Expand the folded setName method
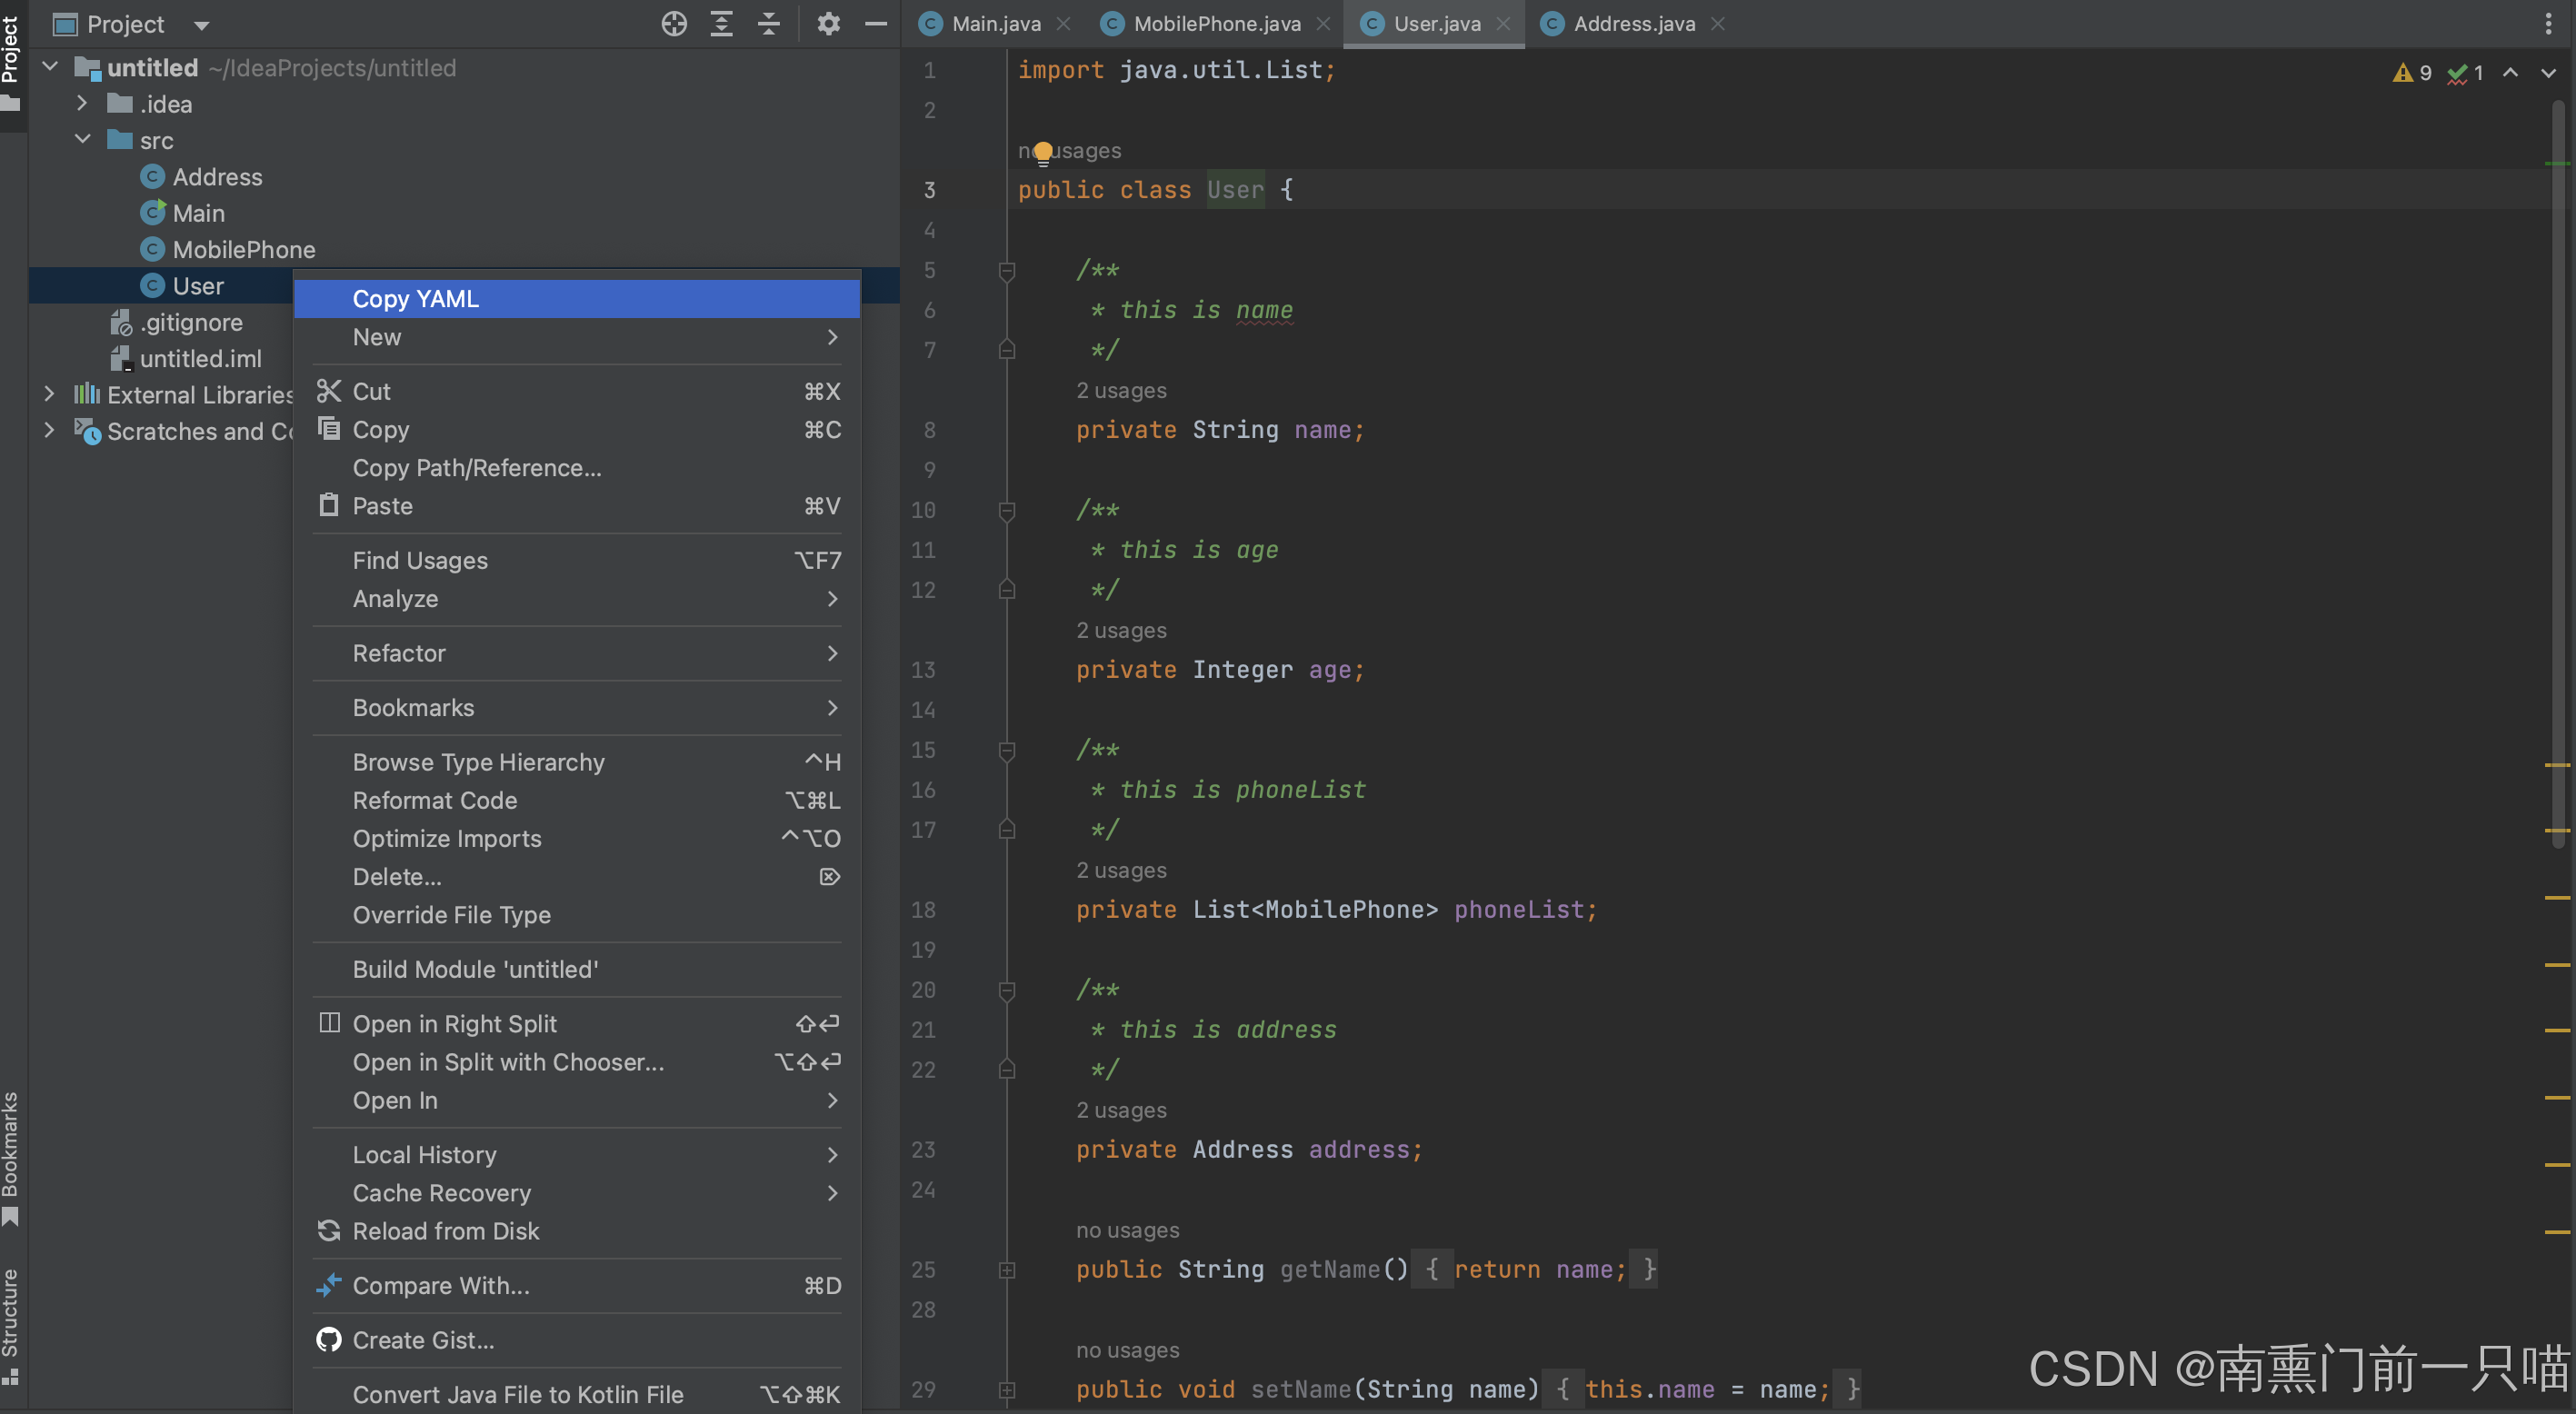 point(1007,1390)
